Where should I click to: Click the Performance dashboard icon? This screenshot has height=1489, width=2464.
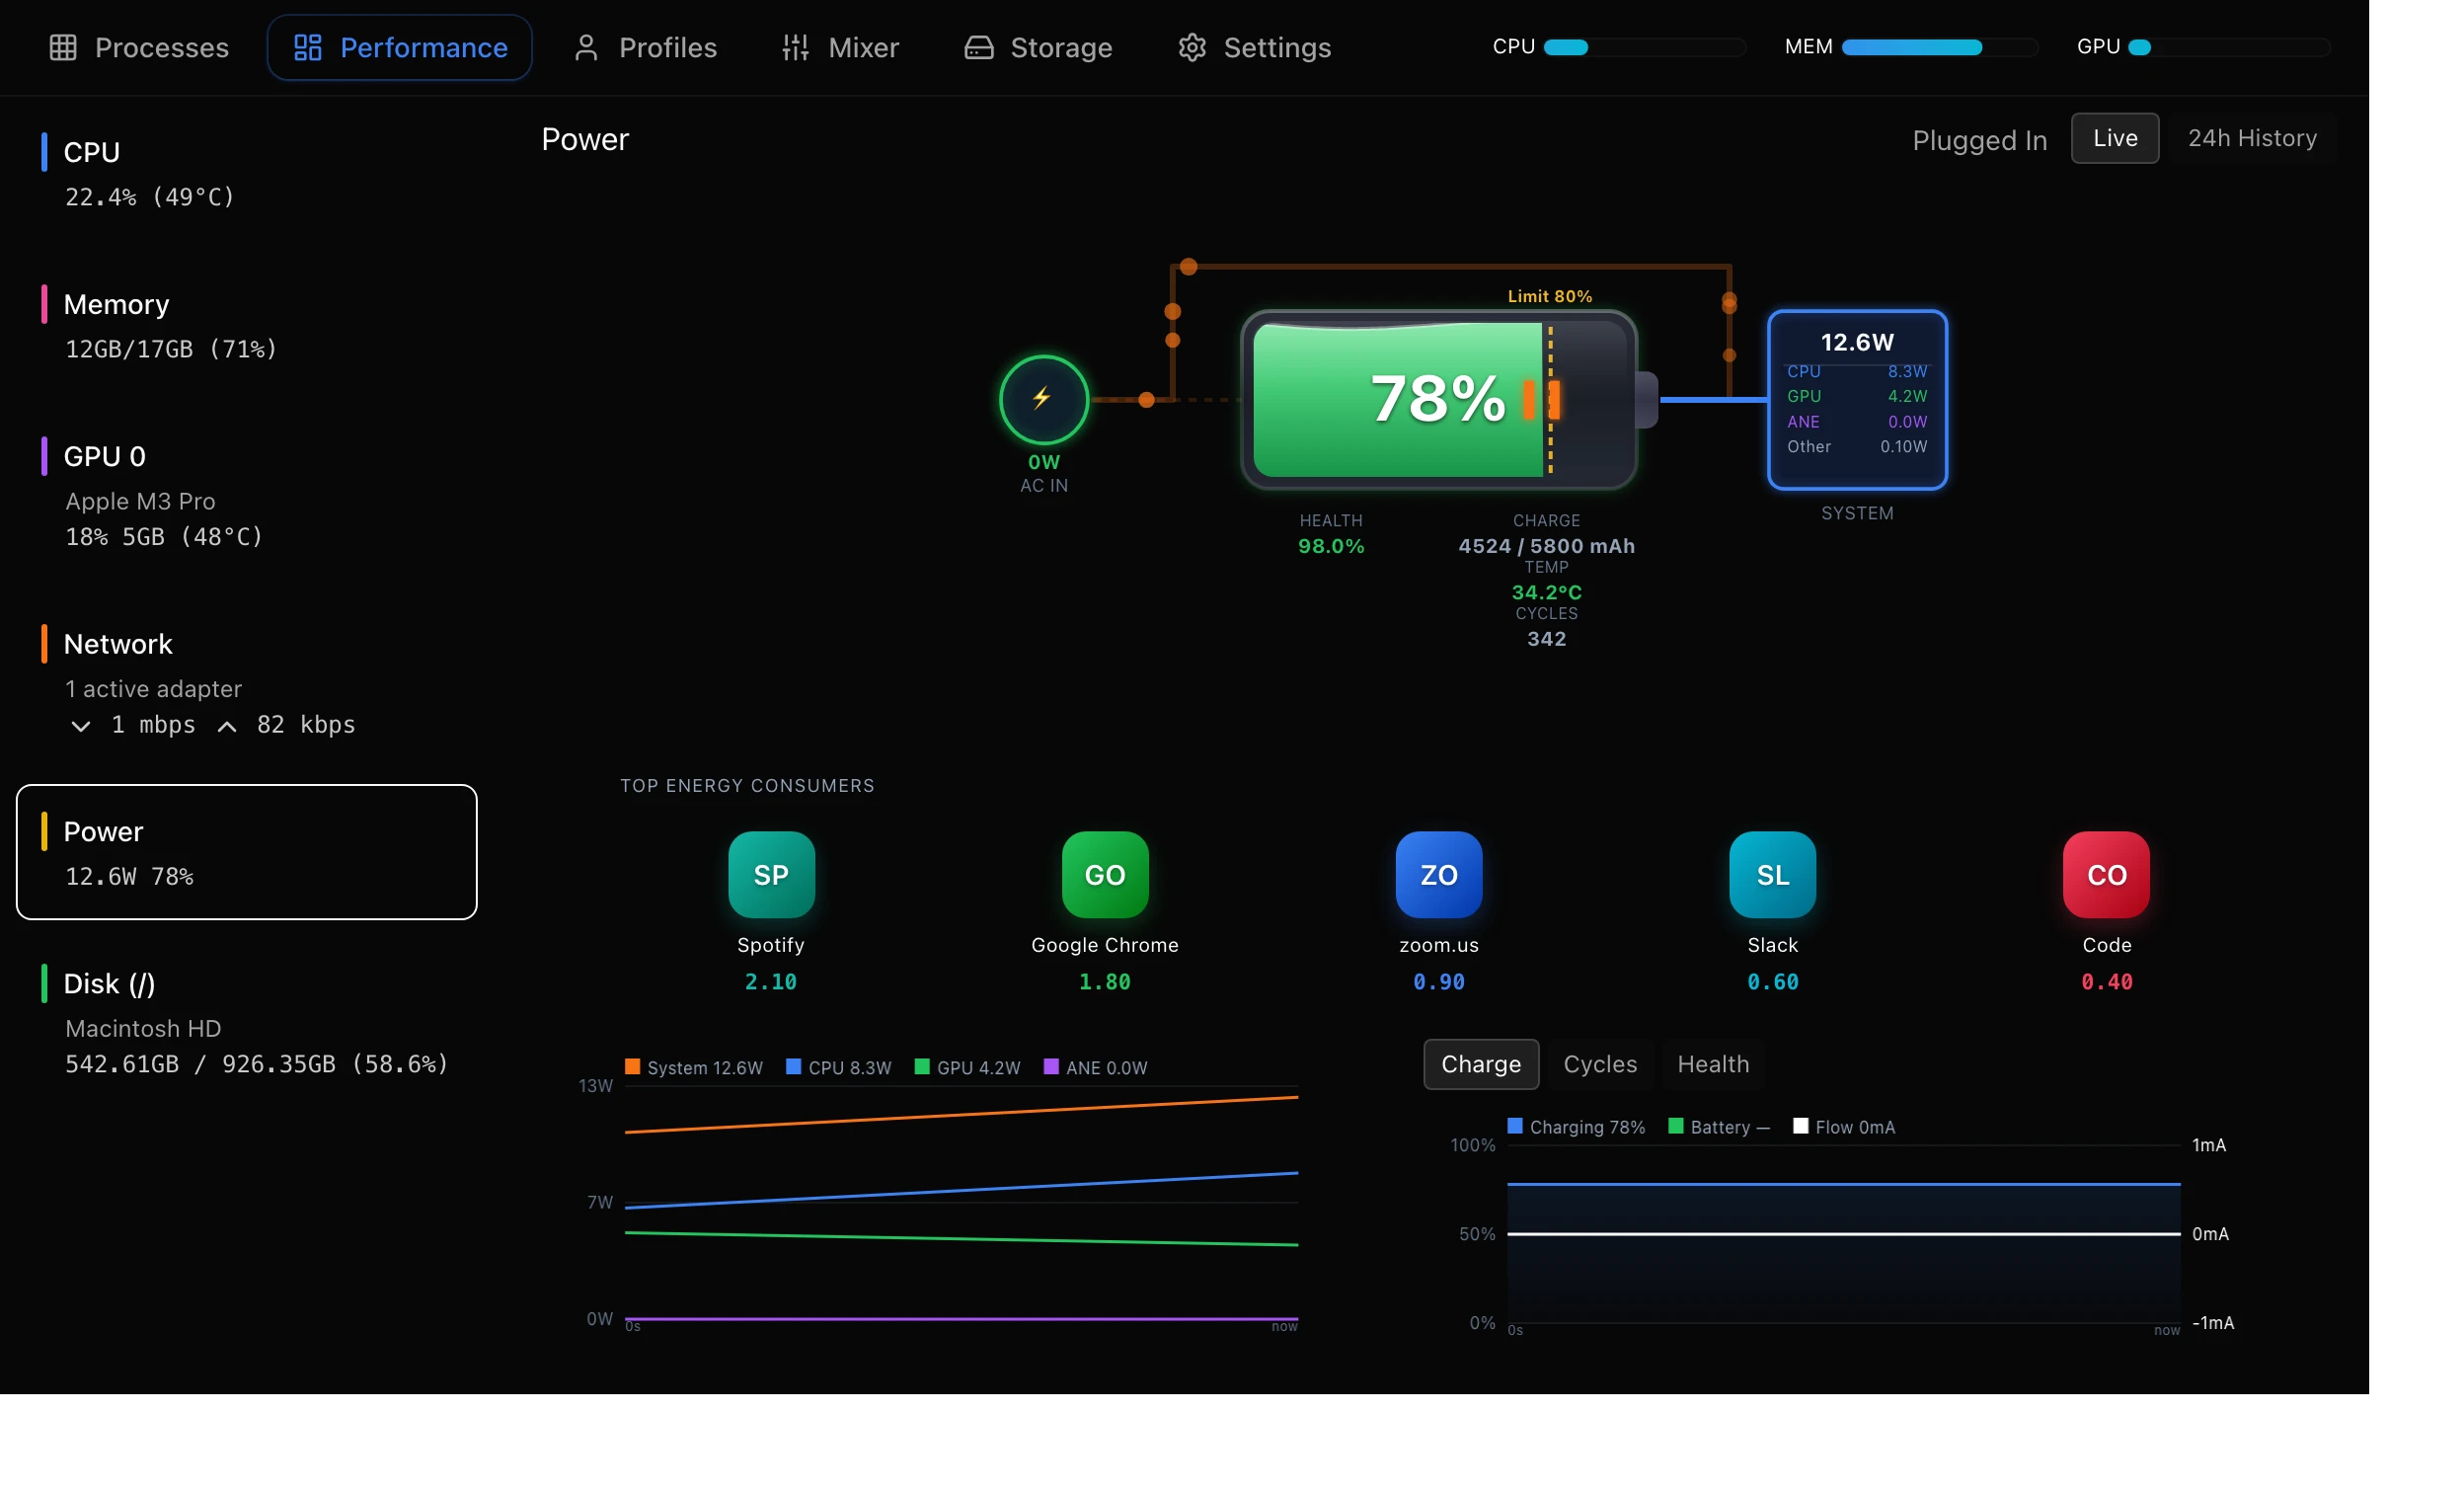308,47
